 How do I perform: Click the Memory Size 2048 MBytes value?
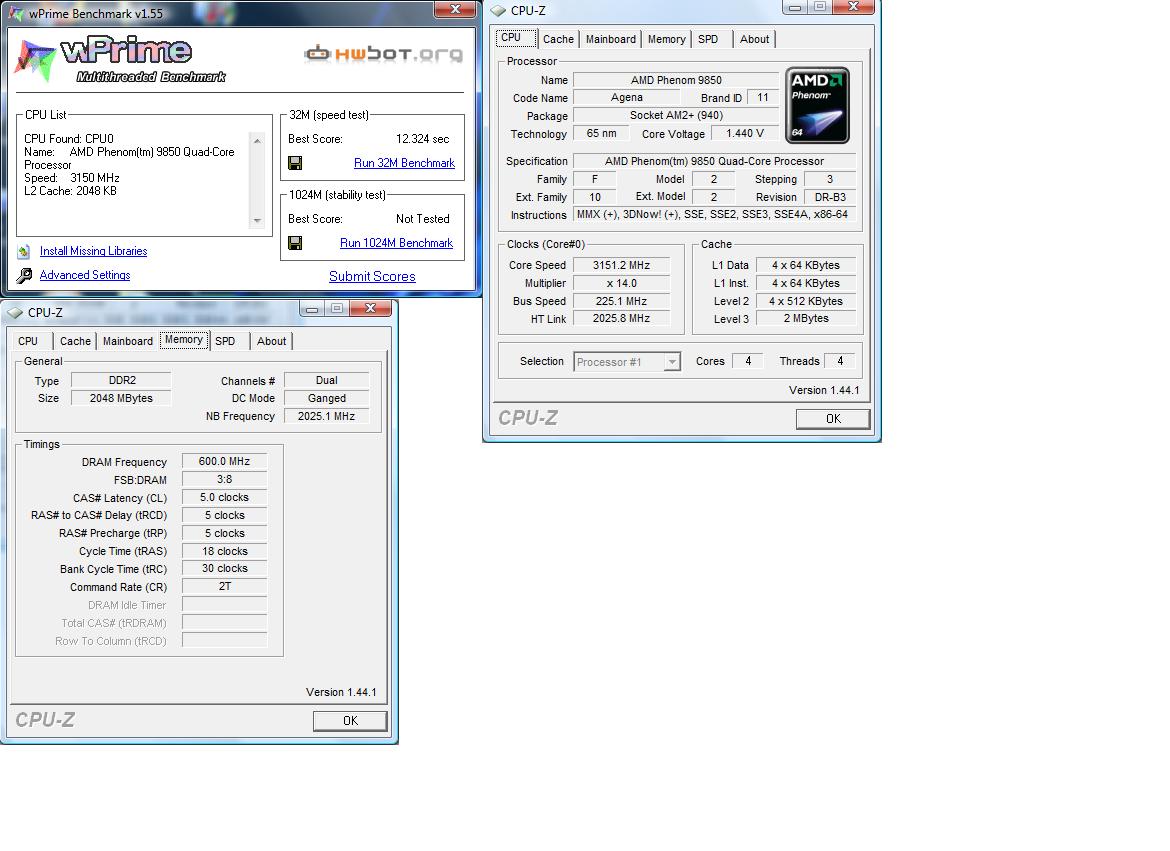121,398
